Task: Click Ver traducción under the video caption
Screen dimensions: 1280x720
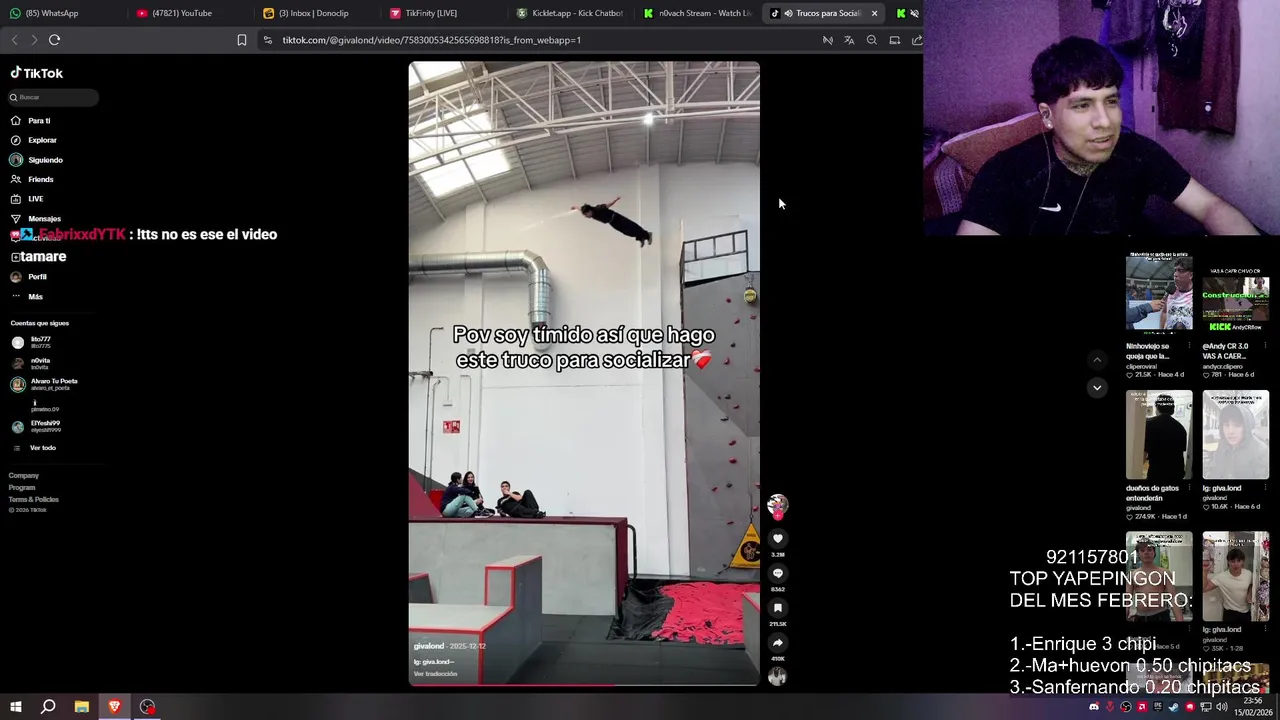Action: 435,674
